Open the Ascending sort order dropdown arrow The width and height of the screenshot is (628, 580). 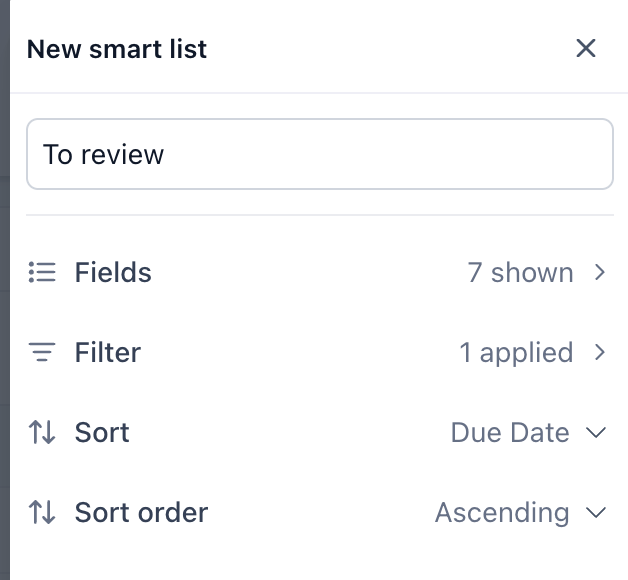tap(596, 512)
